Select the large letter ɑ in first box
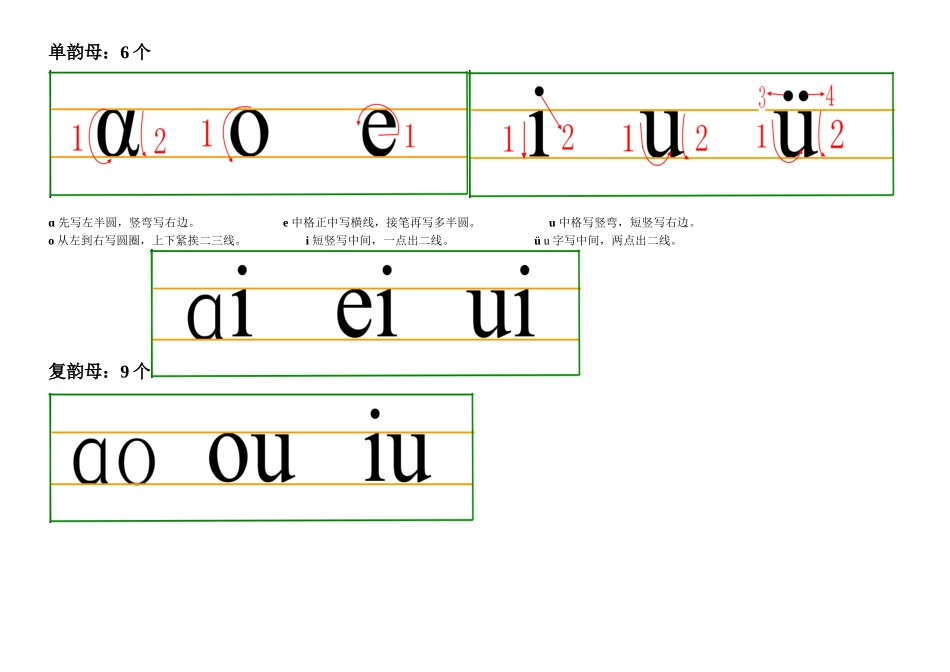 [118, 132]
